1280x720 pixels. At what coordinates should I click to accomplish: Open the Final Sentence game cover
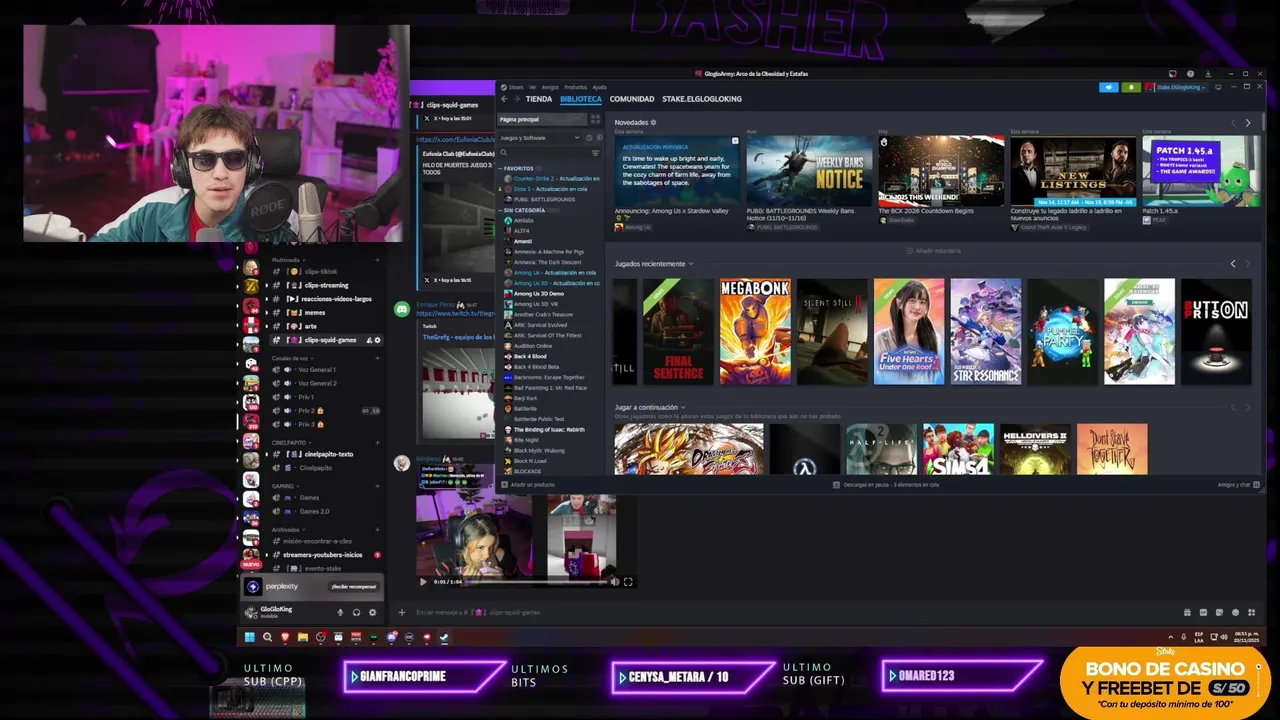(678, 332)
